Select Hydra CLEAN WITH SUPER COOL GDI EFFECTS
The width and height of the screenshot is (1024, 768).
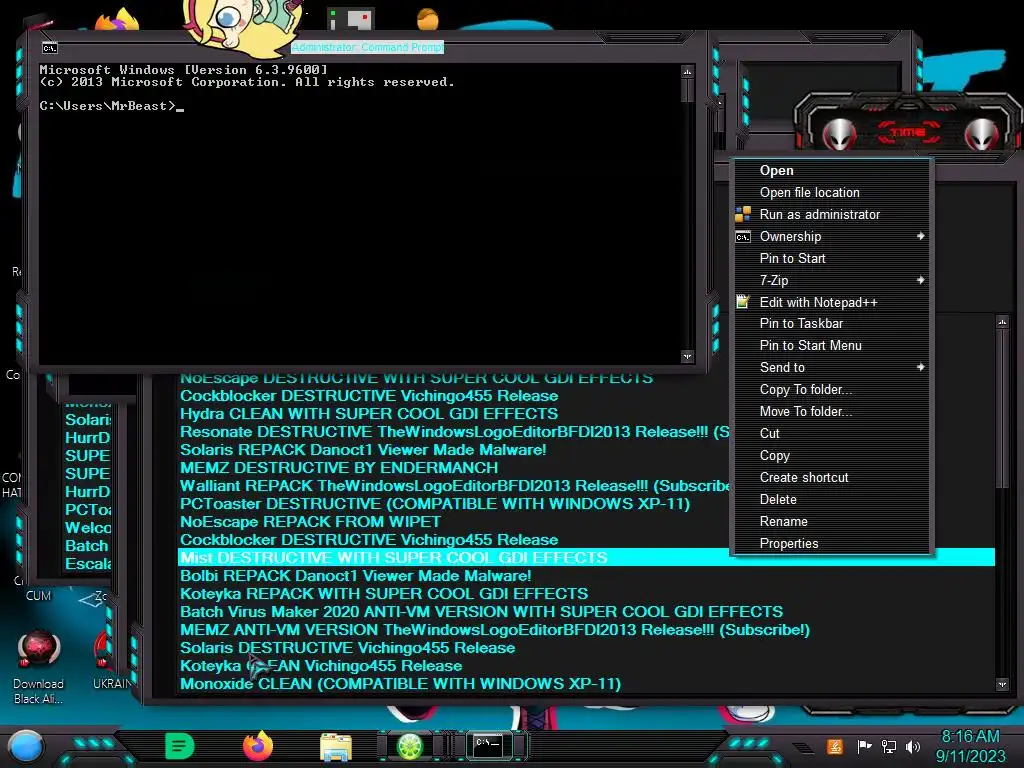click(x=369, y=414)
